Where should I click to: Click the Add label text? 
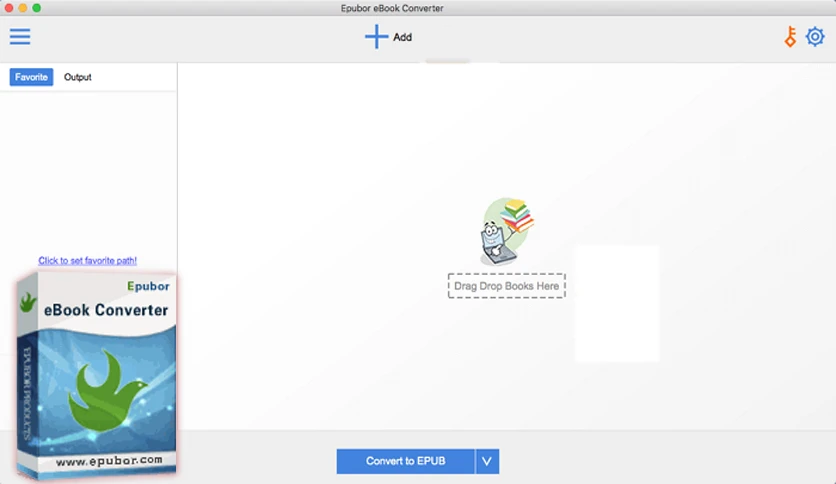(403, 37)
